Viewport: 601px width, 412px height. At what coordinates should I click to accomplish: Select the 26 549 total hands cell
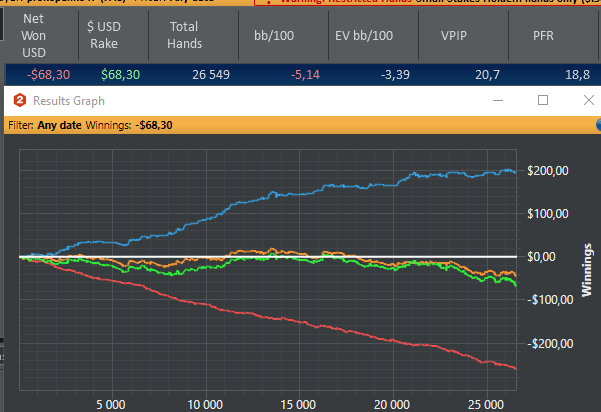211,74
